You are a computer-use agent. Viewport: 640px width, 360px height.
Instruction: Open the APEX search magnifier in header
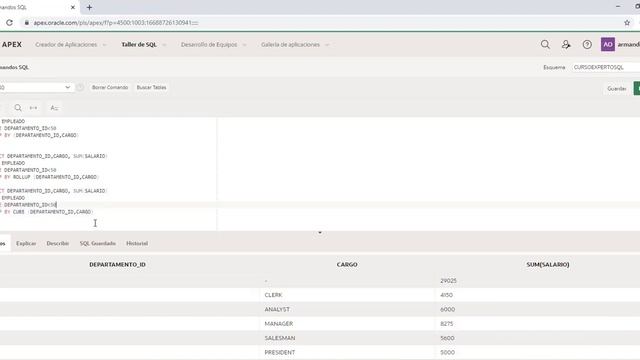(x=545, y=44)
